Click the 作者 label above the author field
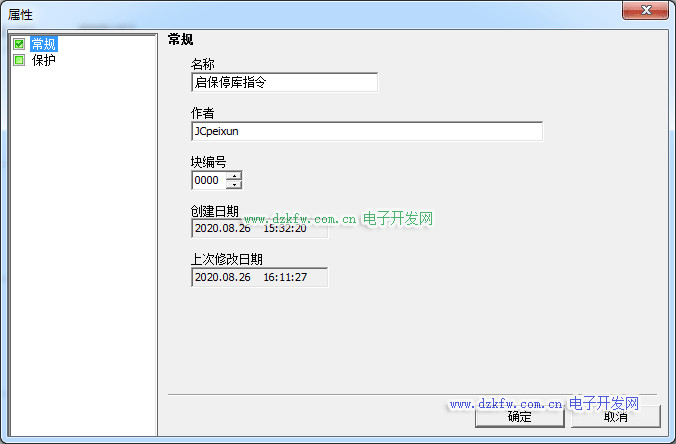The image size is (676, 444). [x=203, y=113]
